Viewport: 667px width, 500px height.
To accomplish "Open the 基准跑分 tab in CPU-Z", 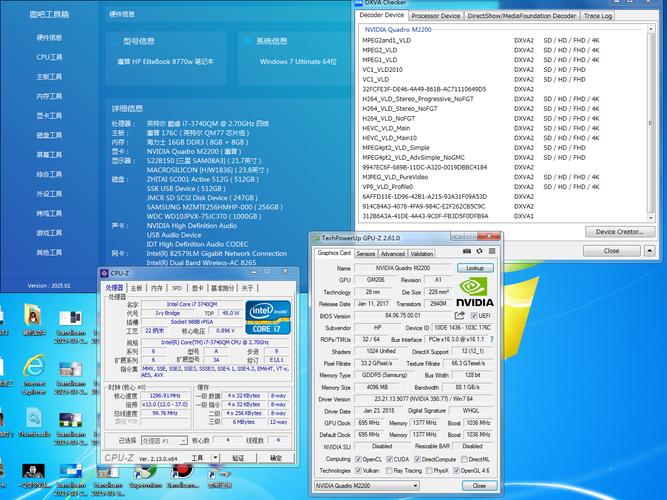I will pyautogui.click(x=222, y=288).
